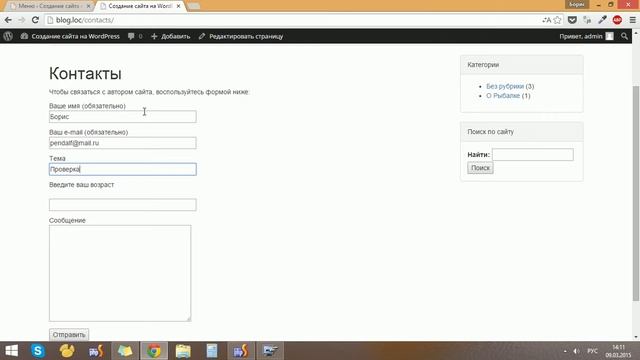Click the color picker eyedropper extension
640x360 pixels.
coord(602,20)
